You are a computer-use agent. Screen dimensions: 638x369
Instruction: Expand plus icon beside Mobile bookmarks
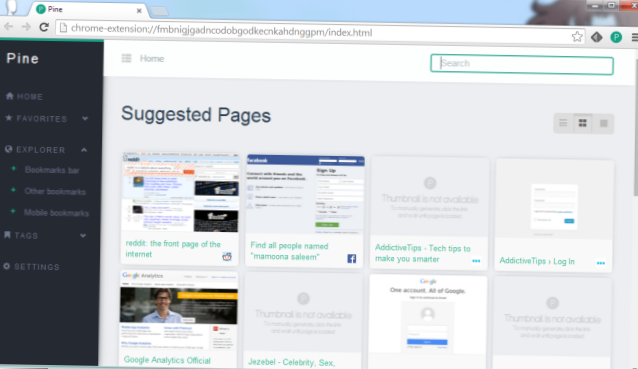click(13, 211)
